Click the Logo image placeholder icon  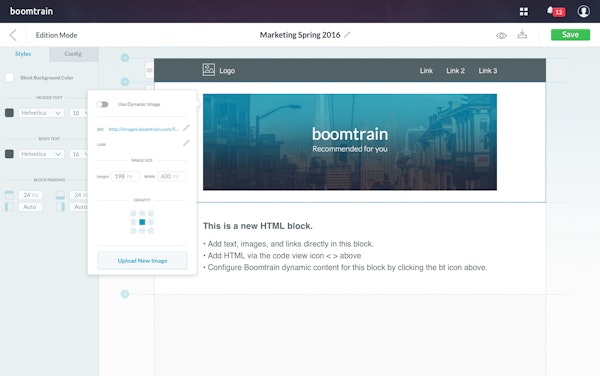click(x=209, y=70)
